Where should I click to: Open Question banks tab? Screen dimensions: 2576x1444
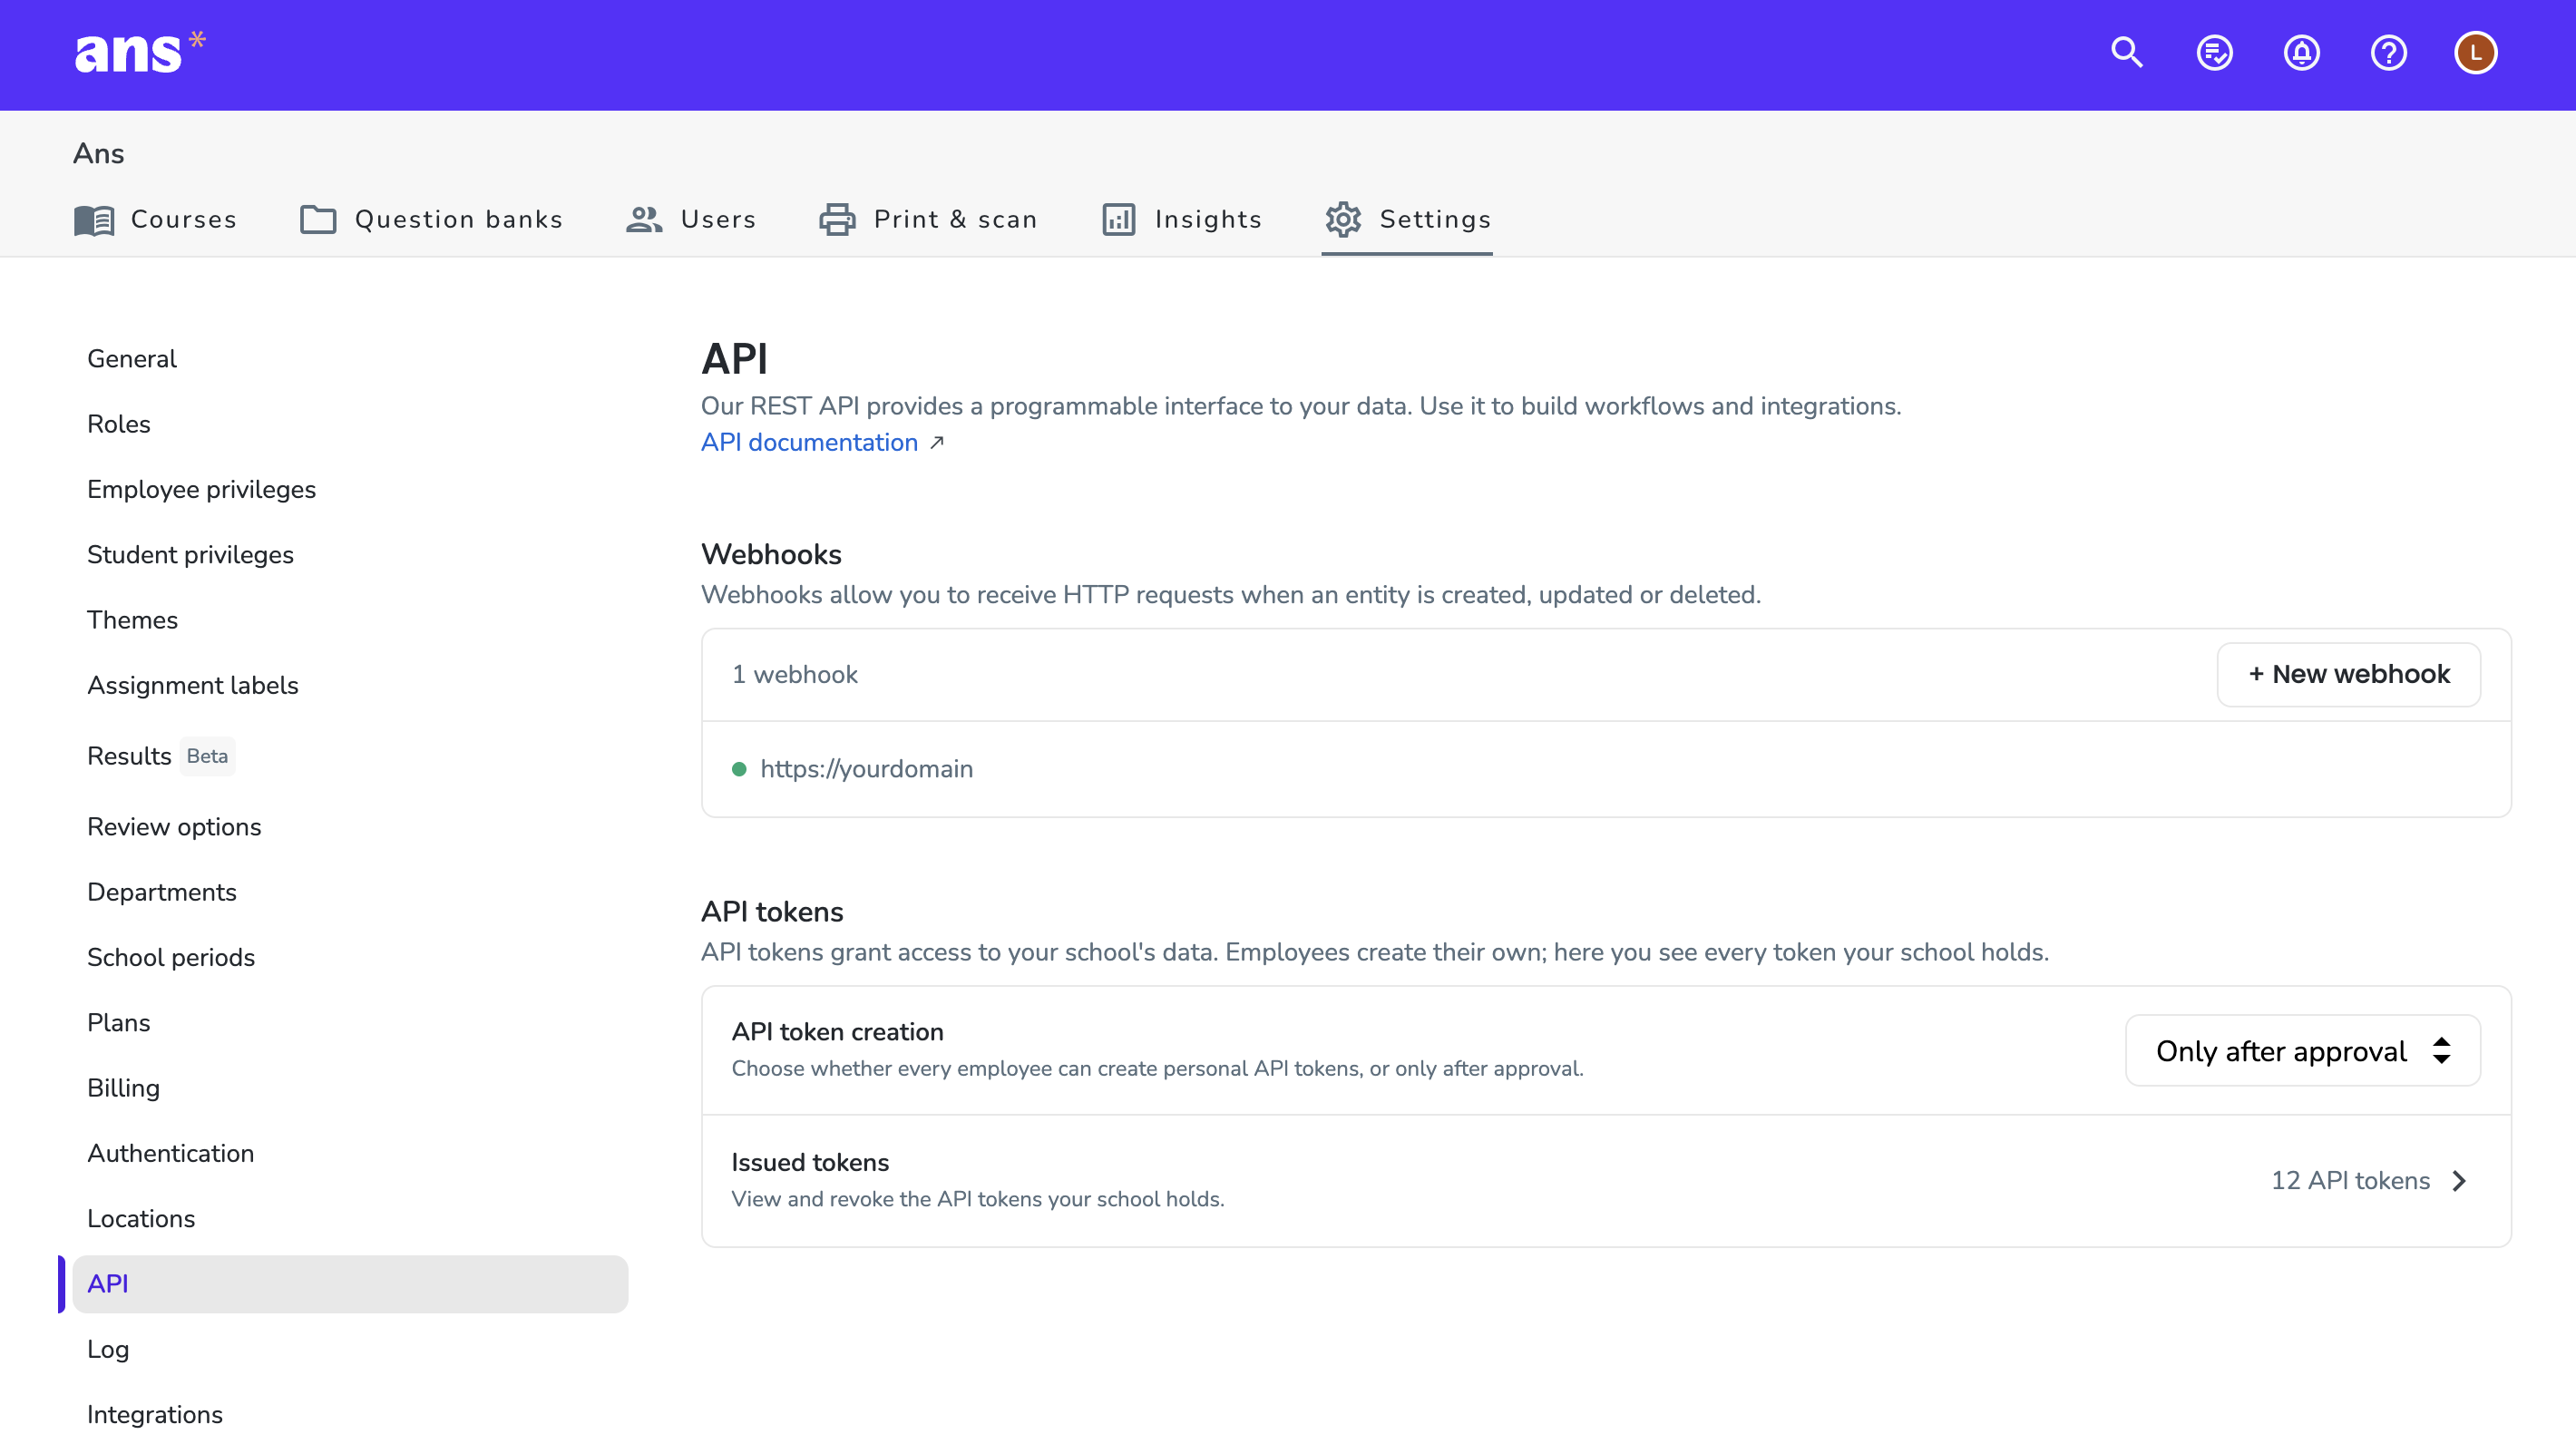(x=431, y=219)
